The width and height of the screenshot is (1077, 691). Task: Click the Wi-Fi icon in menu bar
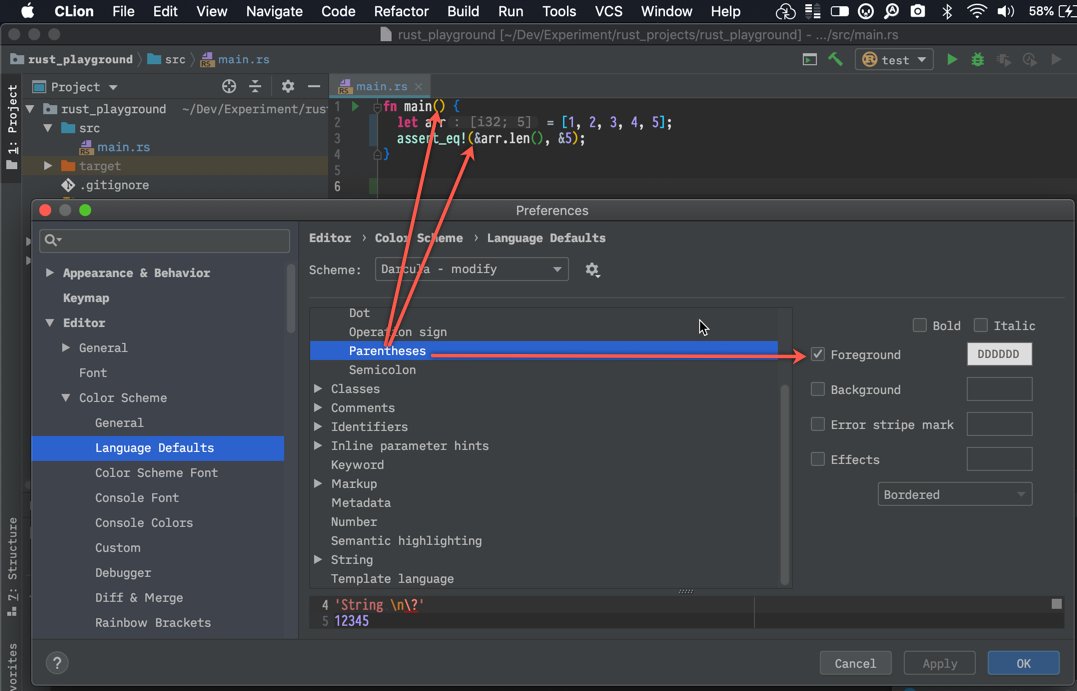click(976, 11)
